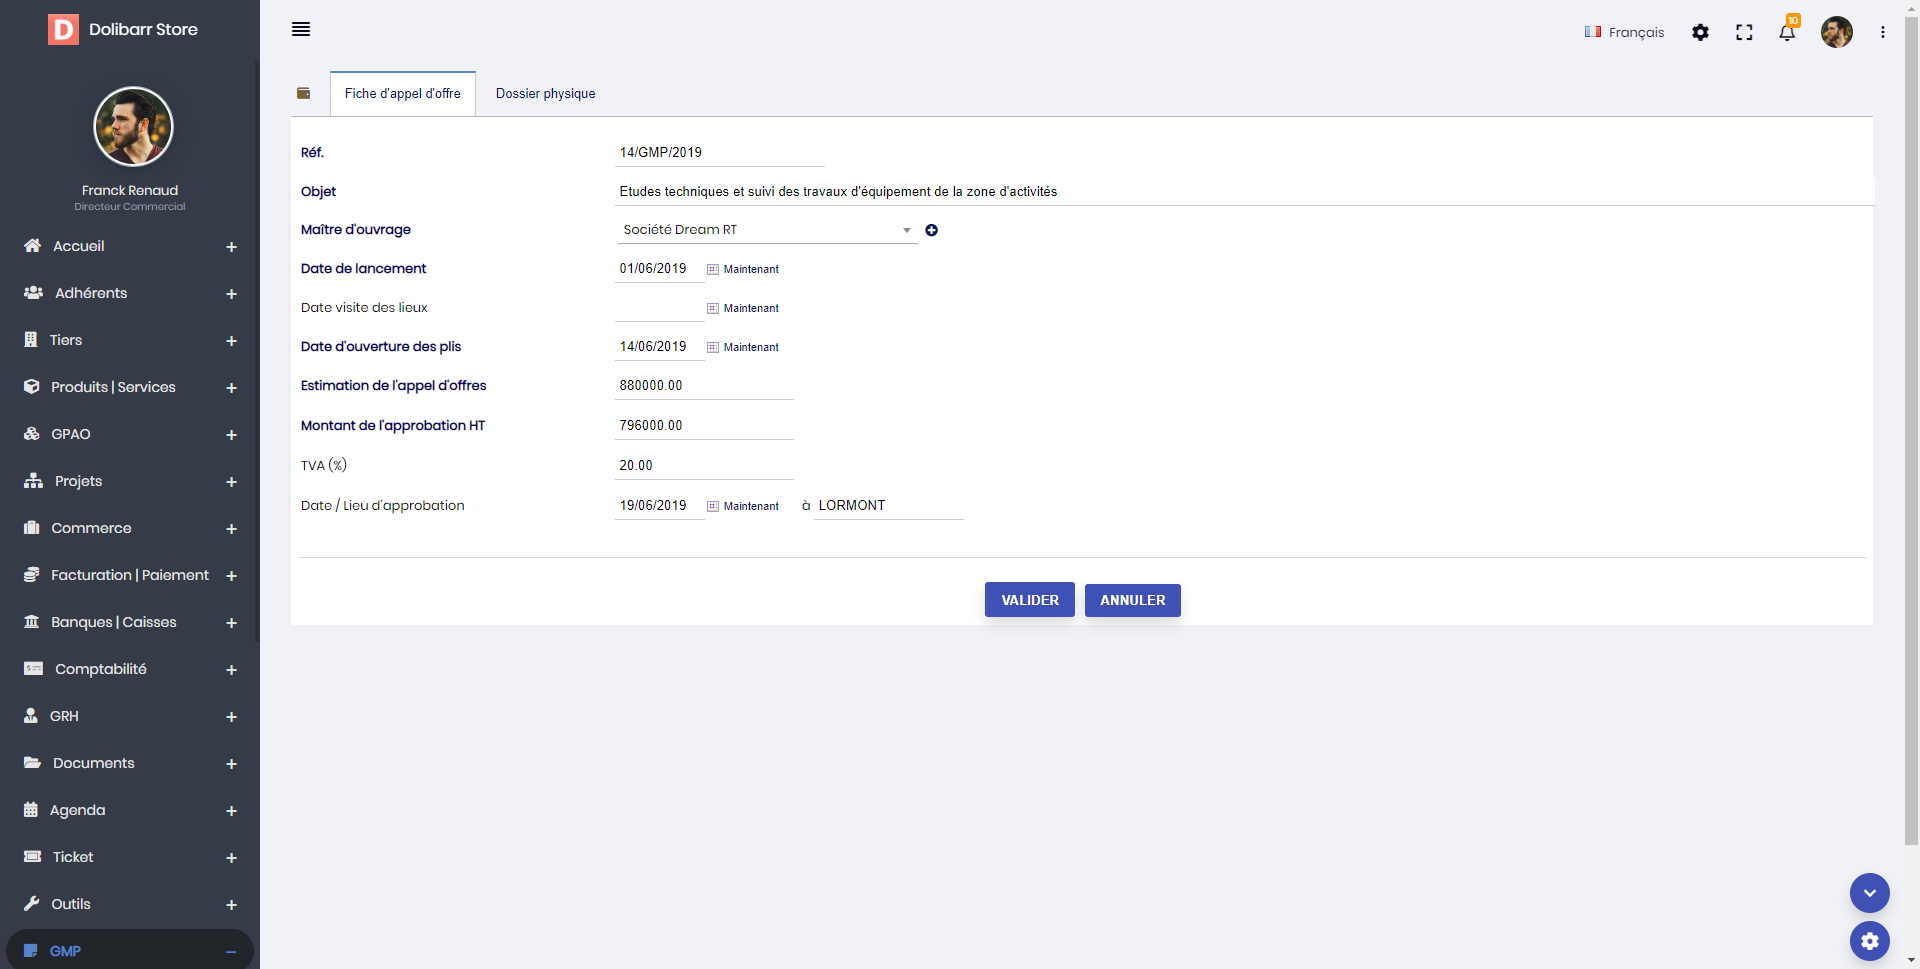Toggle fullscreen mode icon
1920x969 pixels.
pyautogui.click(x=1744, y=33)
